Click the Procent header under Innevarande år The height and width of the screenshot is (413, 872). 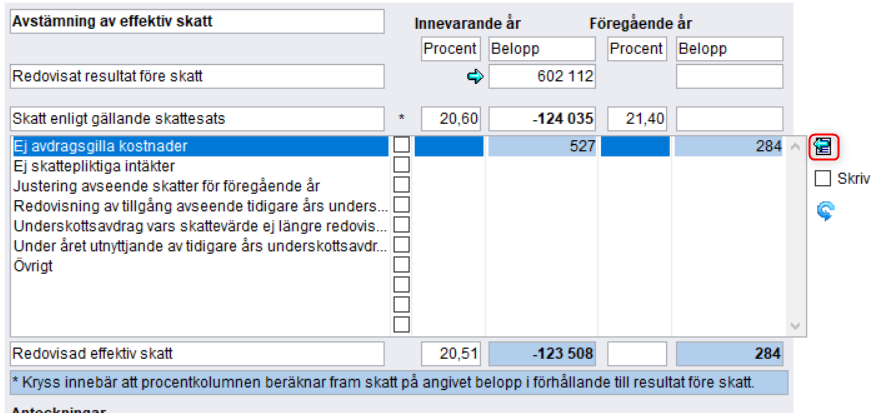451,49
